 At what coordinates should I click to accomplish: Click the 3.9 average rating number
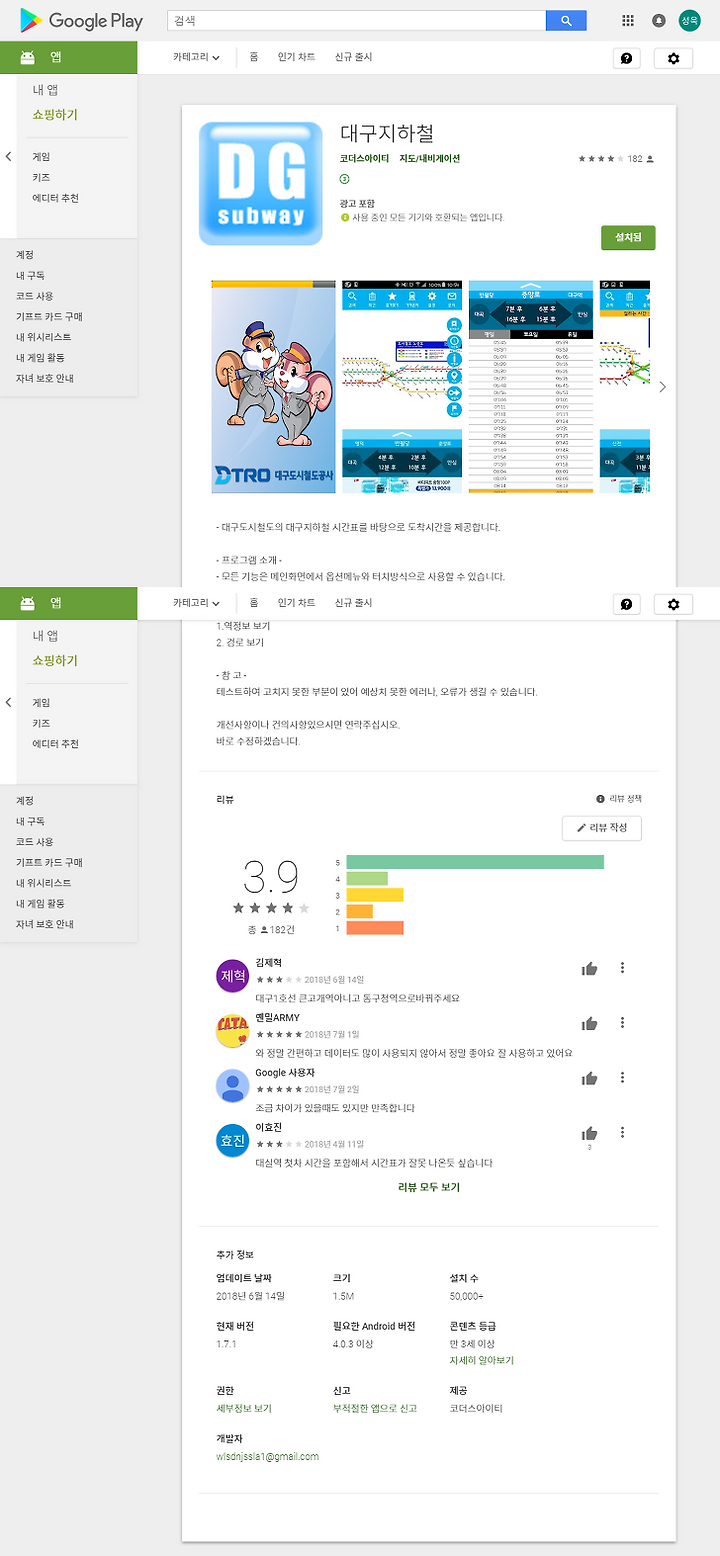pyautogui.click(x=271, y=877)
